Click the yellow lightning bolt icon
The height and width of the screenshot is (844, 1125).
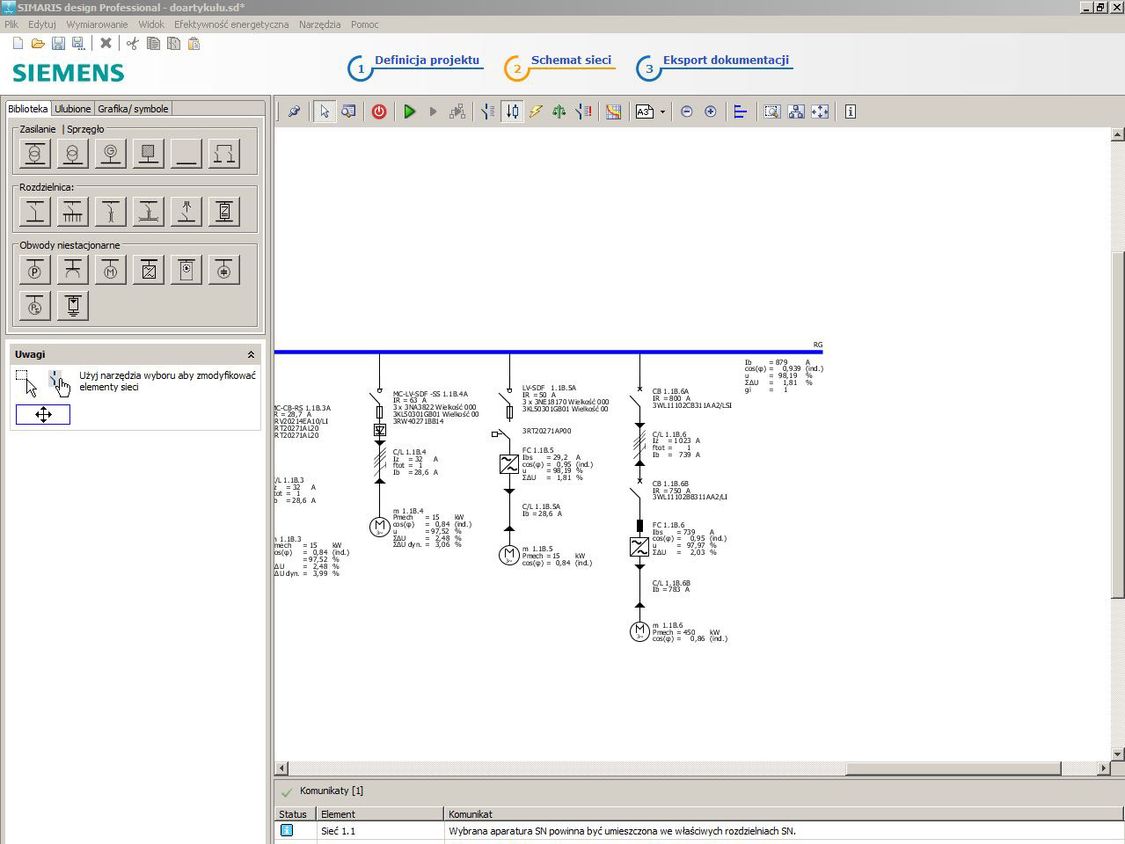(535, 111)
